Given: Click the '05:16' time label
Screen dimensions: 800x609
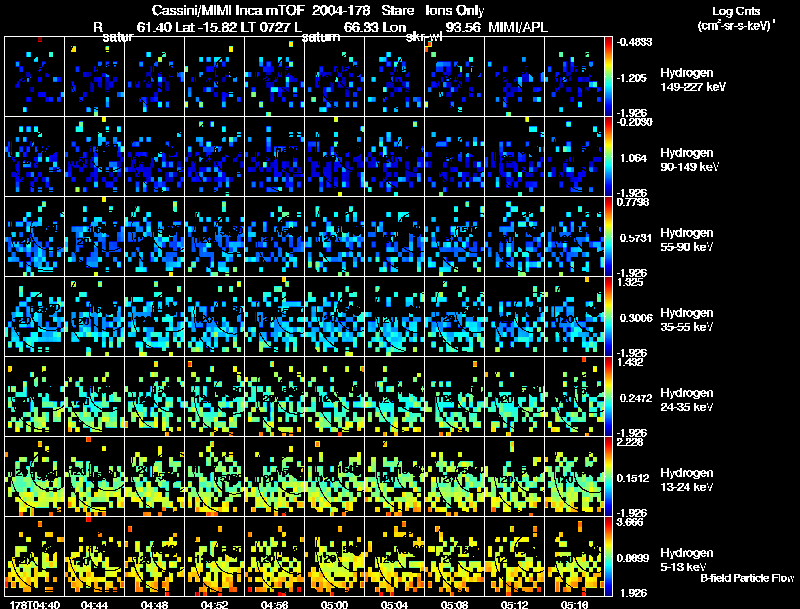Looking at the screenshot, I should point(574,604).
